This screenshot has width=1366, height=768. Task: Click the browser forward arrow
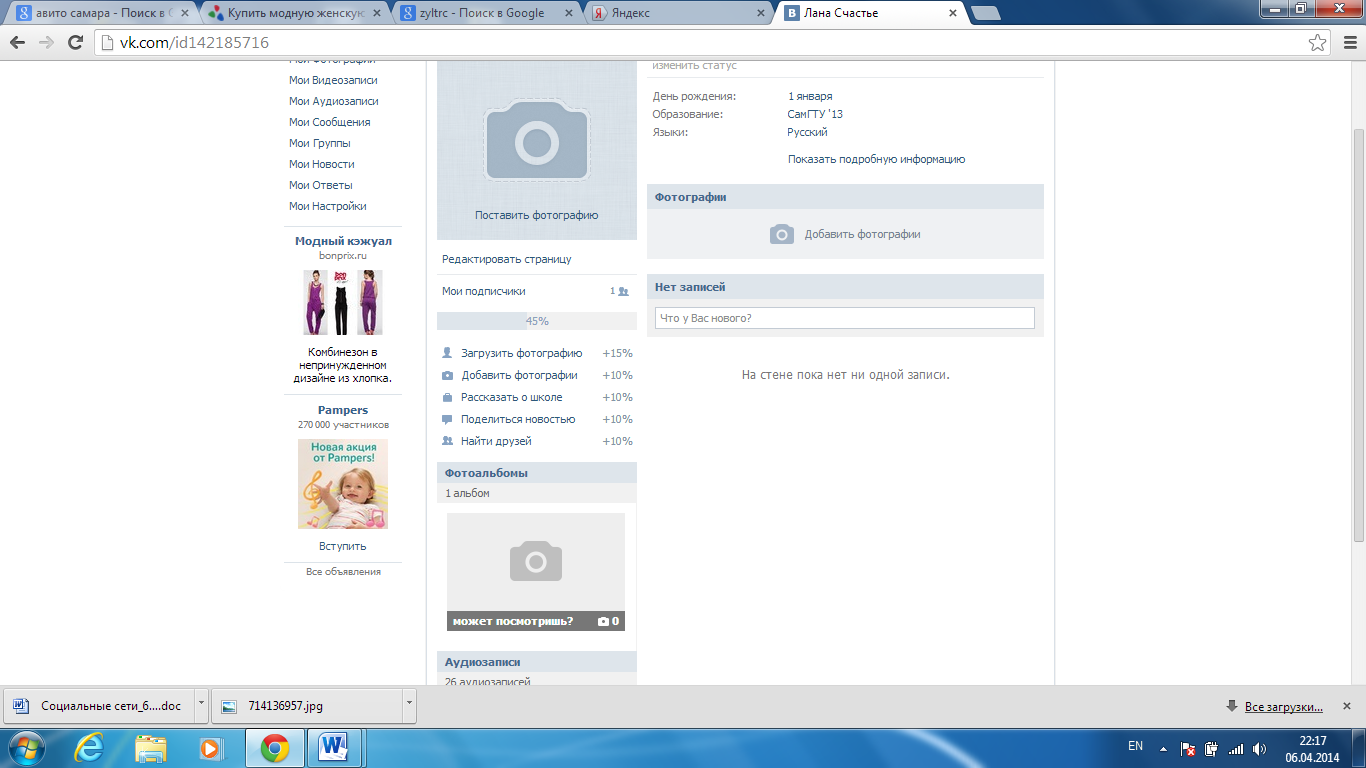pyautogui.click(x=46, y=43)
